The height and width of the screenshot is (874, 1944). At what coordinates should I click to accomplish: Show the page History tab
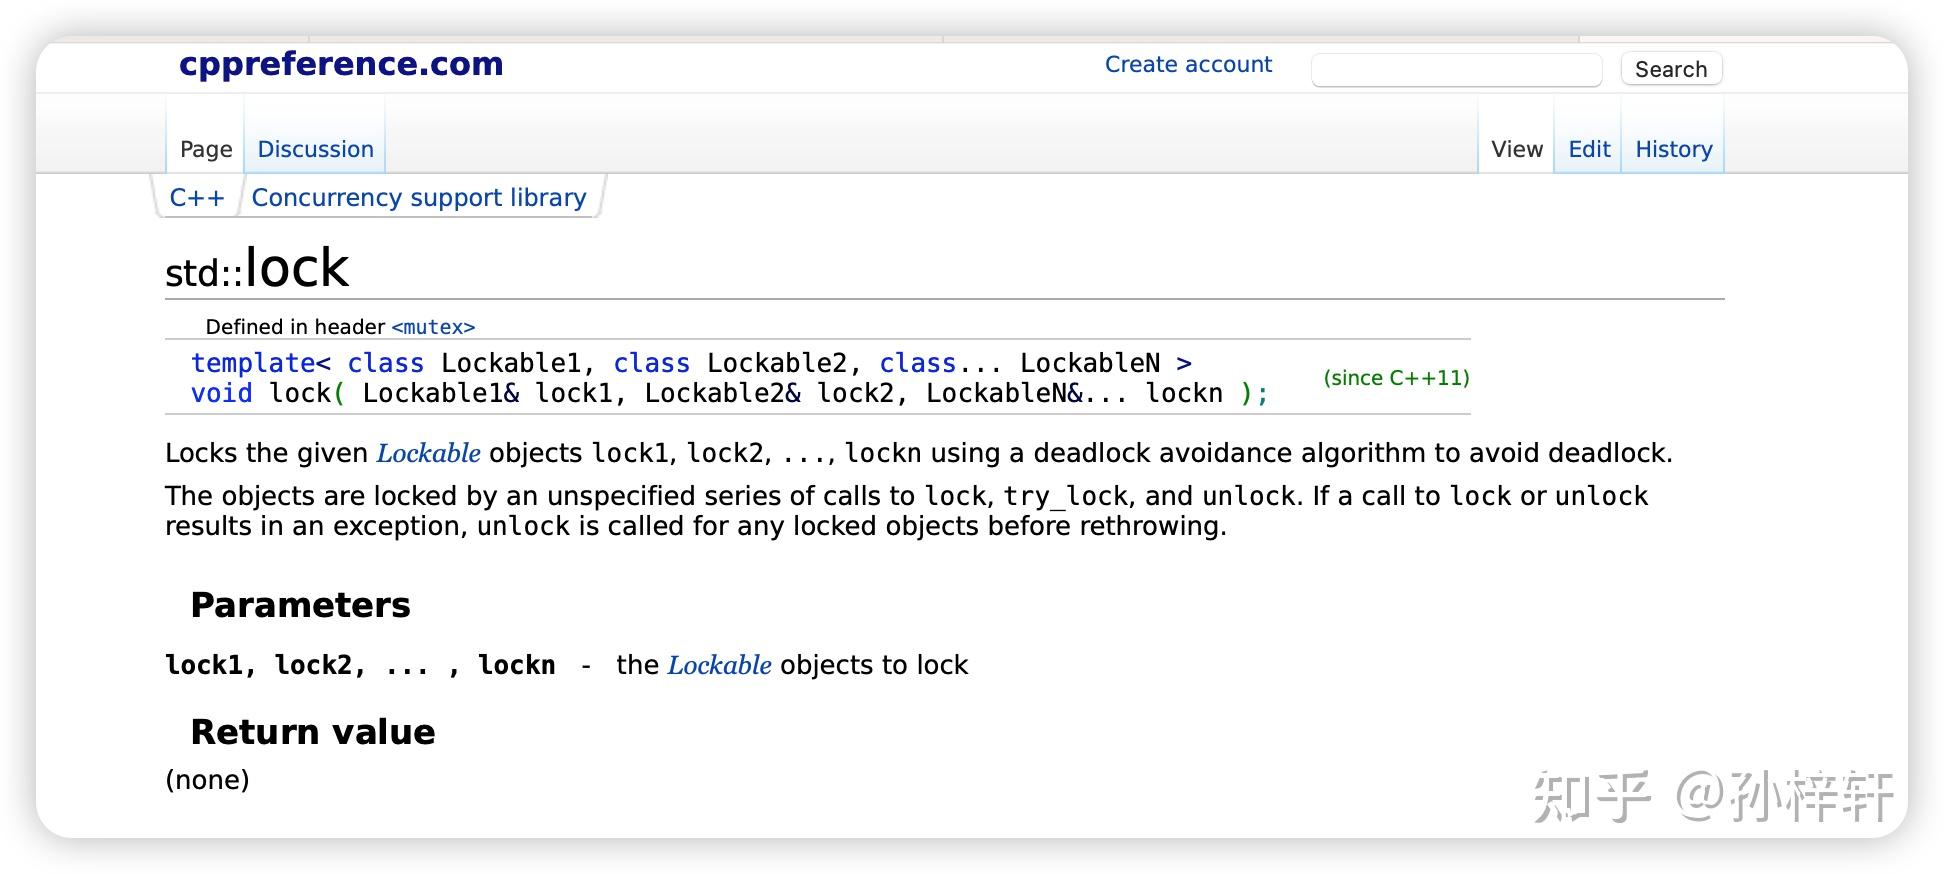1674,150
